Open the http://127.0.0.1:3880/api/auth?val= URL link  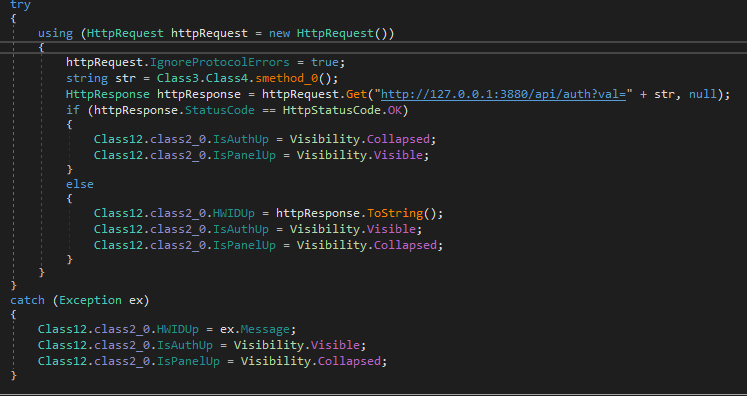[503, 94]
